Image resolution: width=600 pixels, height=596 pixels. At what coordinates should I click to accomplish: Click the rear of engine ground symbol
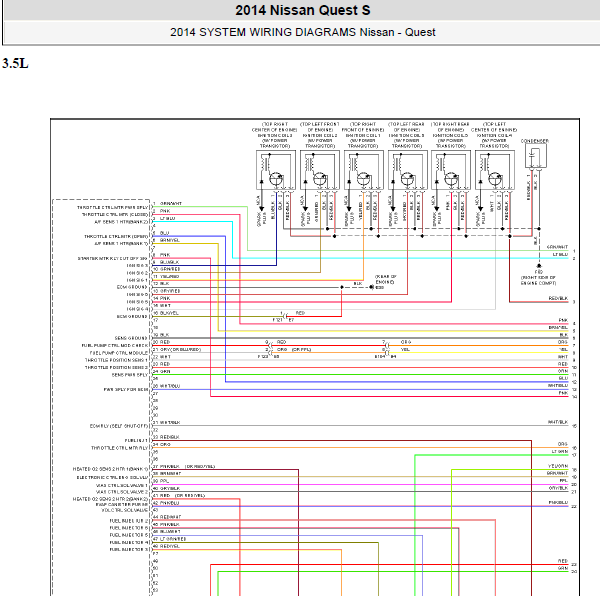click(372, 287)
